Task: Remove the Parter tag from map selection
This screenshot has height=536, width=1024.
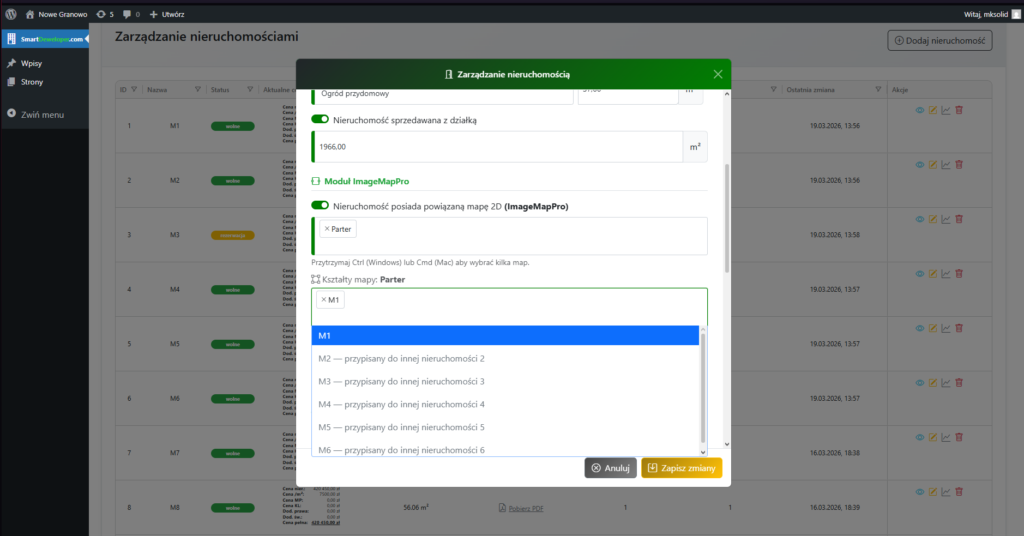Action: [x=327, y=229]
